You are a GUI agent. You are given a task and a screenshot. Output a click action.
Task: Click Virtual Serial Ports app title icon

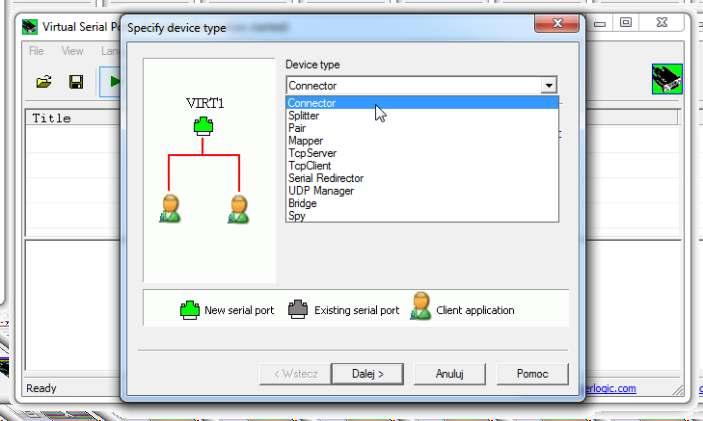pyautogui.click(x=30, y=27)
